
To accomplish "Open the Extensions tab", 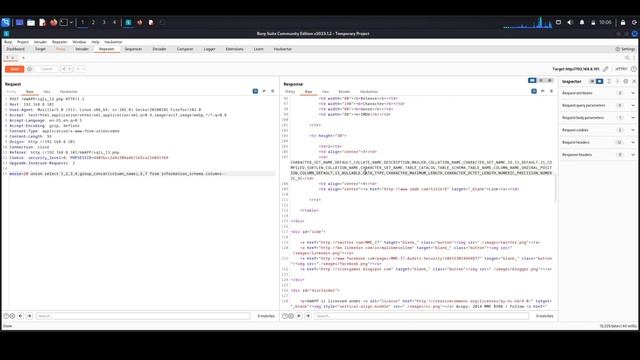I will click(234, 49).
